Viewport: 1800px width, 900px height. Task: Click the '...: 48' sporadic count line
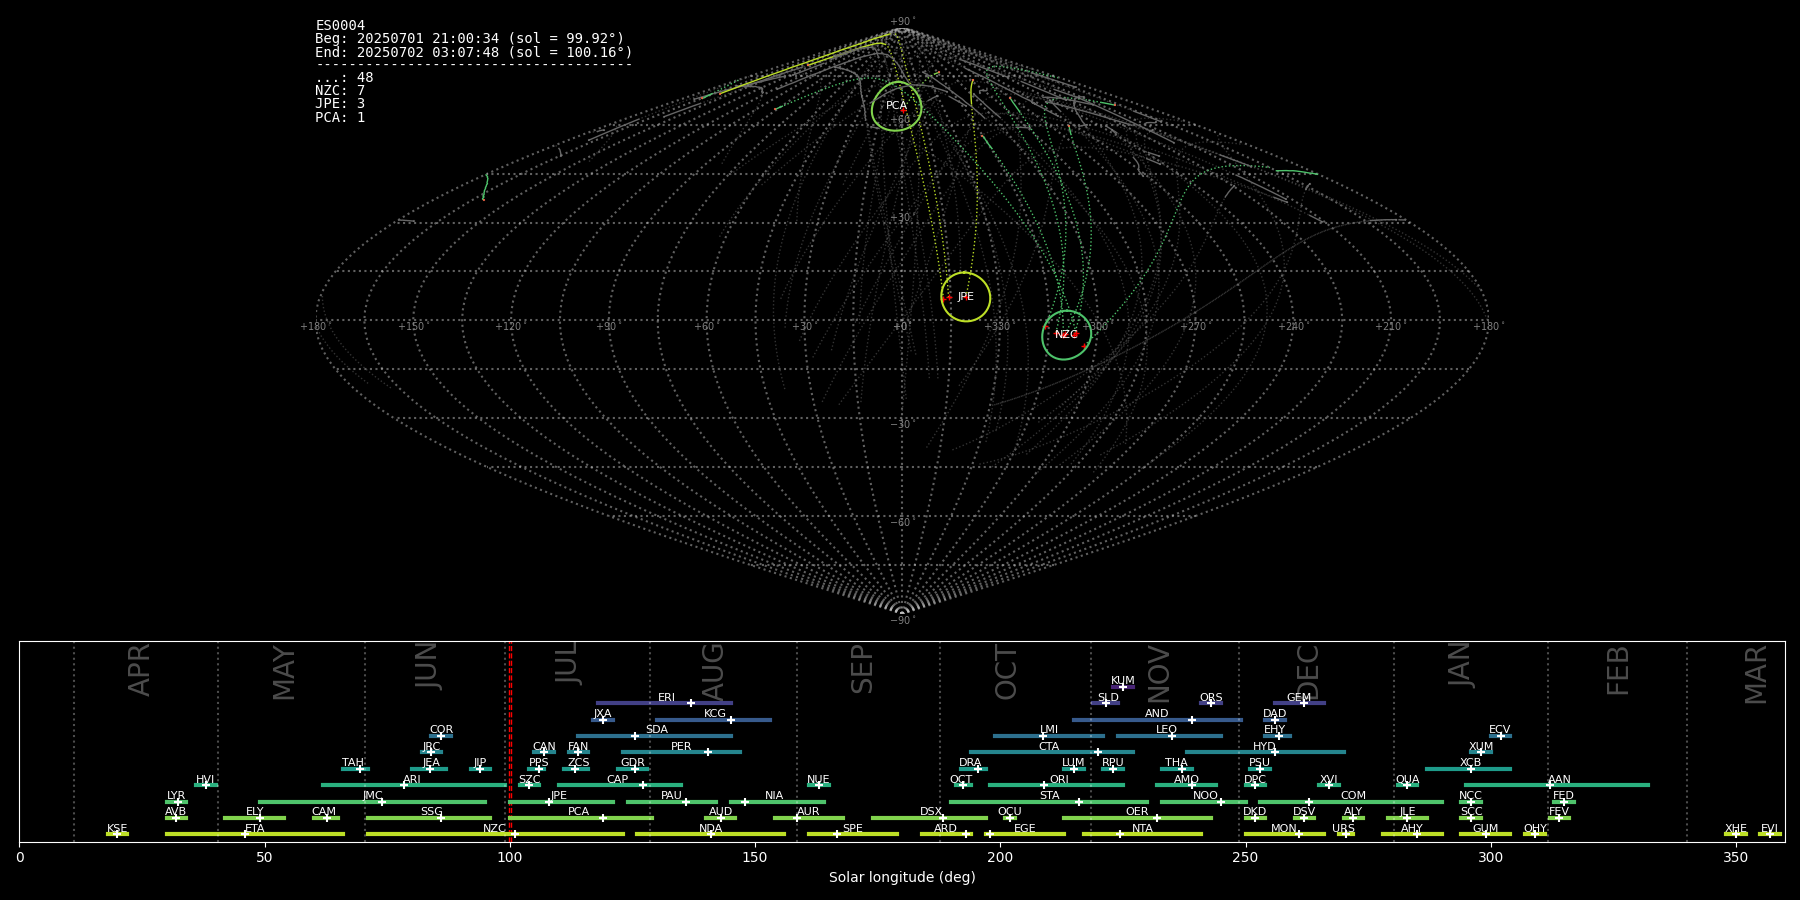coord(344,78)
